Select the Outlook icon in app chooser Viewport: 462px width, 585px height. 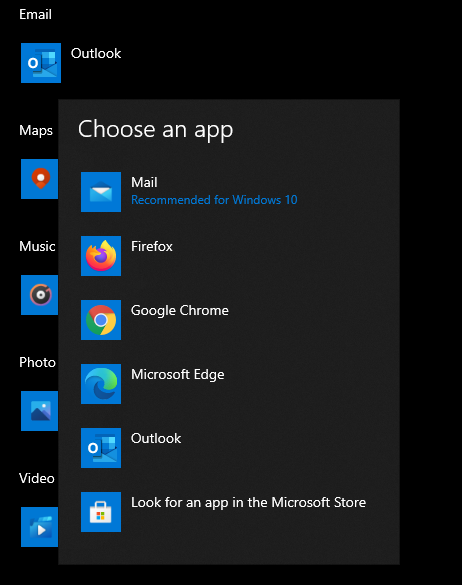[x=101, y=448]
